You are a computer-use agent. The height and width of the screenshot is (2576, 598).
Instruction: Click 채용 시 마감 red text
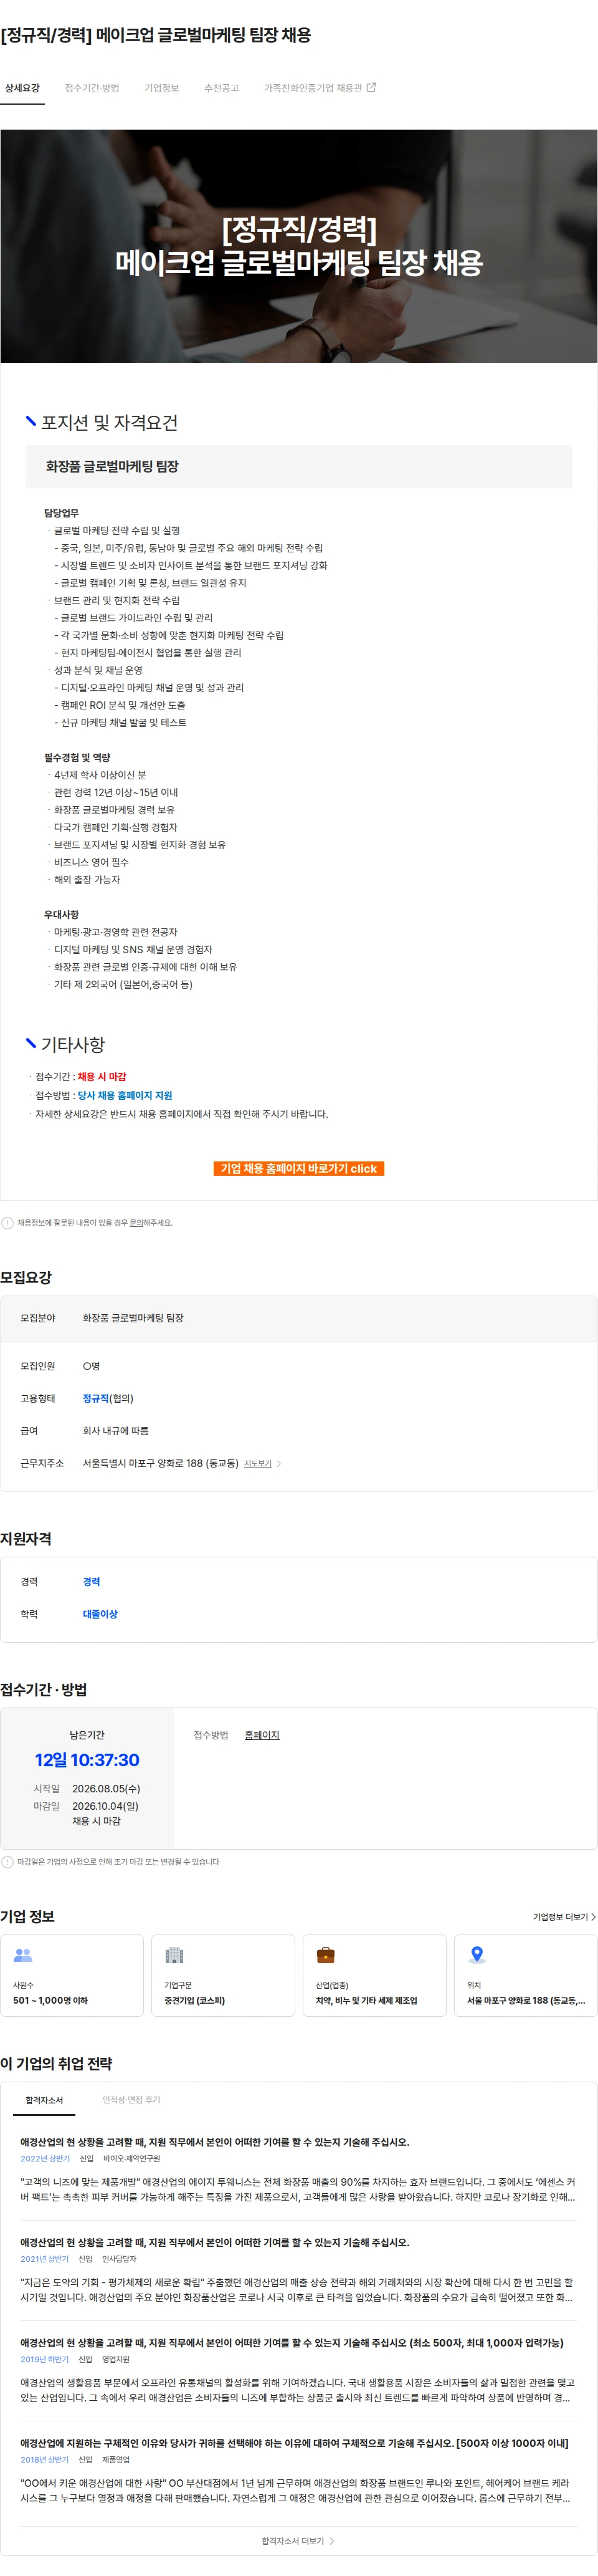102,1077
